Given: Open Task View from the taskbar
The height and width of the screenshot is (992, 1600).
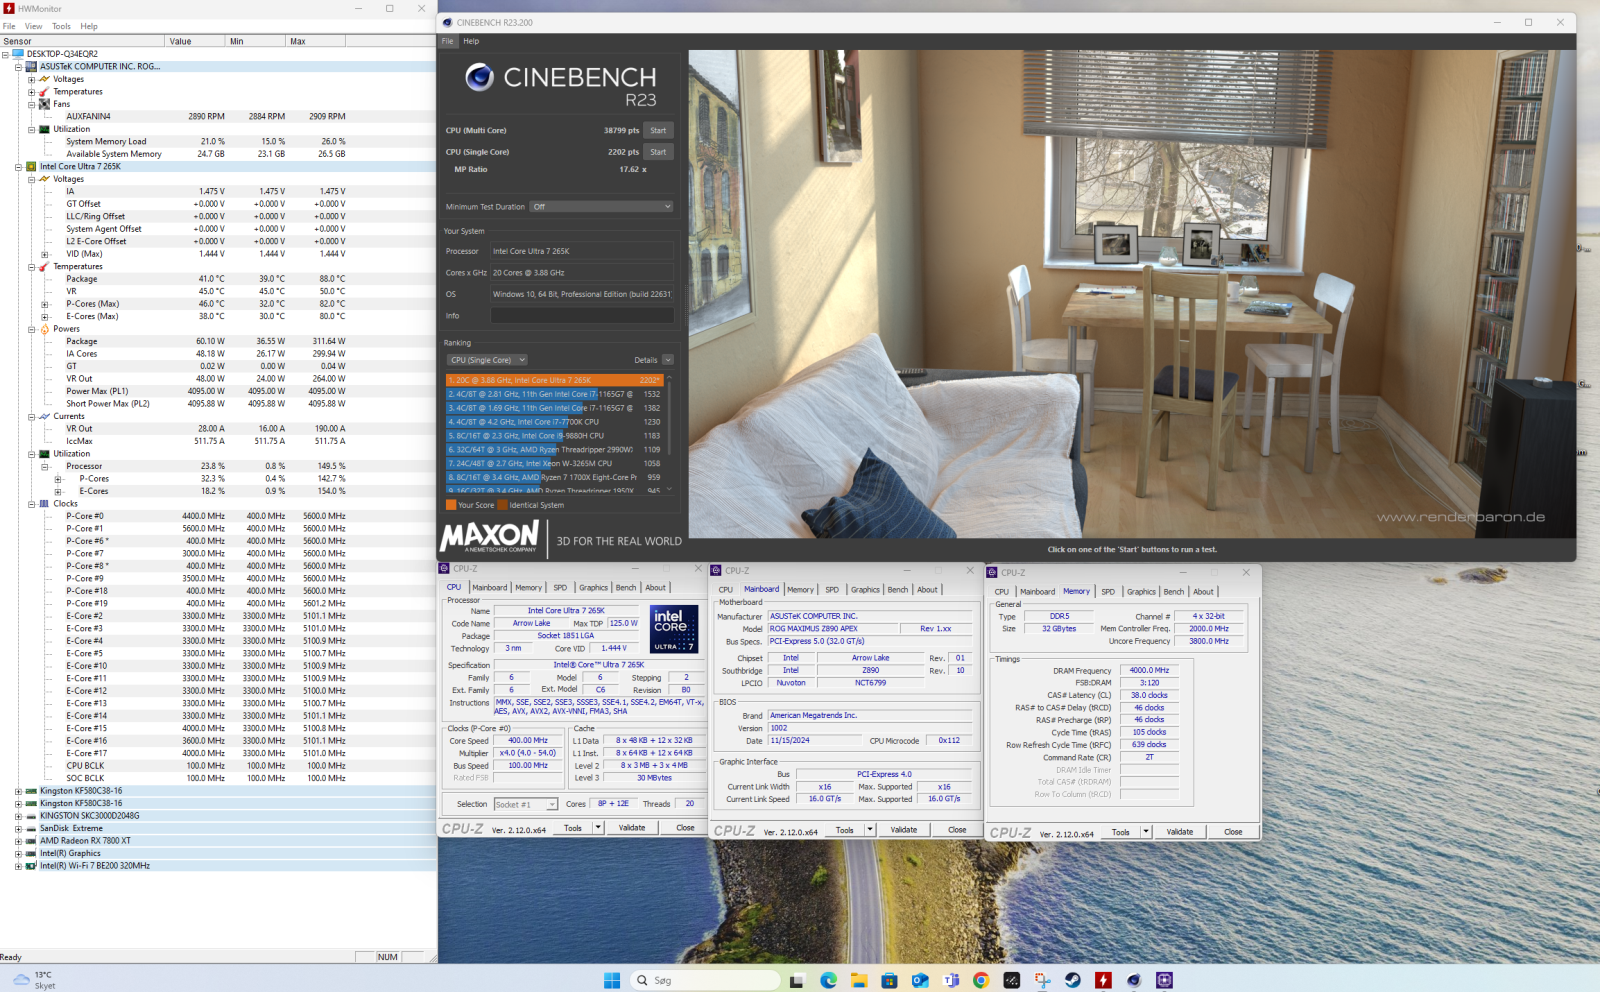Looking at the screenshot, I should point(798,980).
